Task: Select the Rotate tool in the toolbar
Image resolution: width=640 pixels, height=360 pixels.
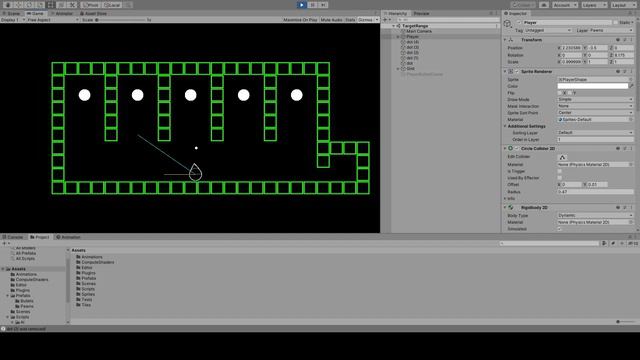Action: 29,5
